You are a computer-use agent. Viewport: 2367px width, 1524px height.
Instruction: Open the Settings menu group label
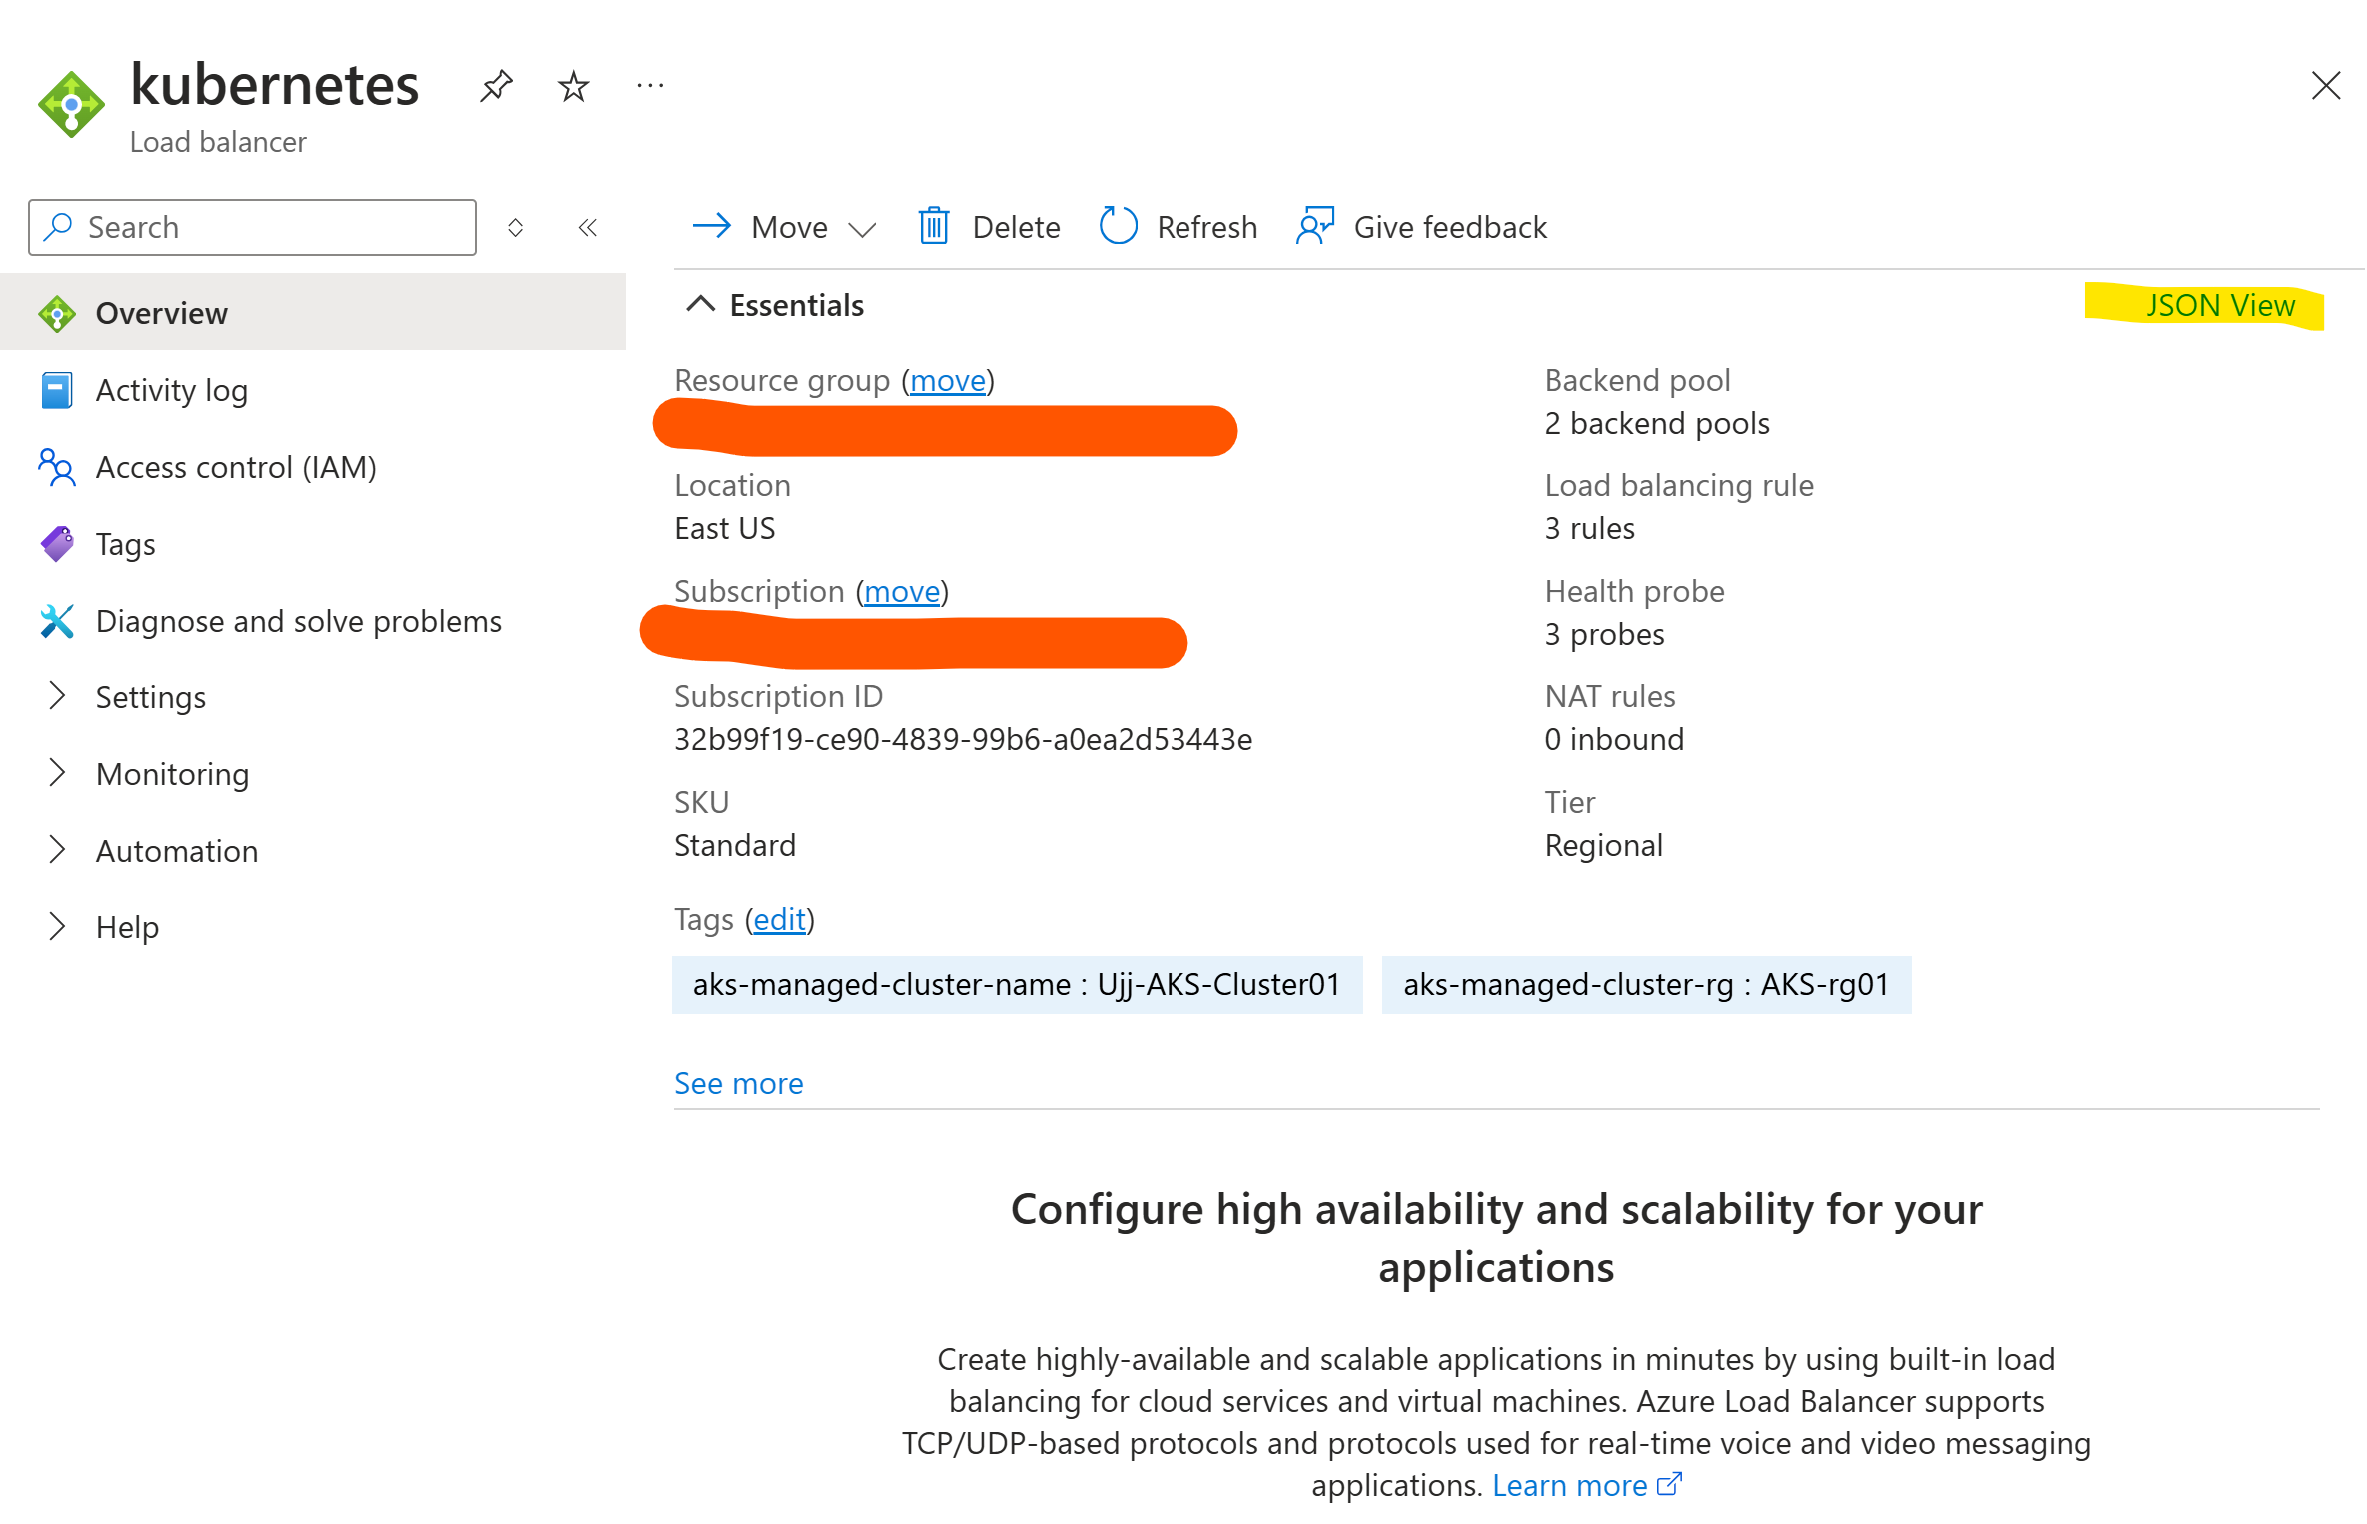click(x=151, y=697)
